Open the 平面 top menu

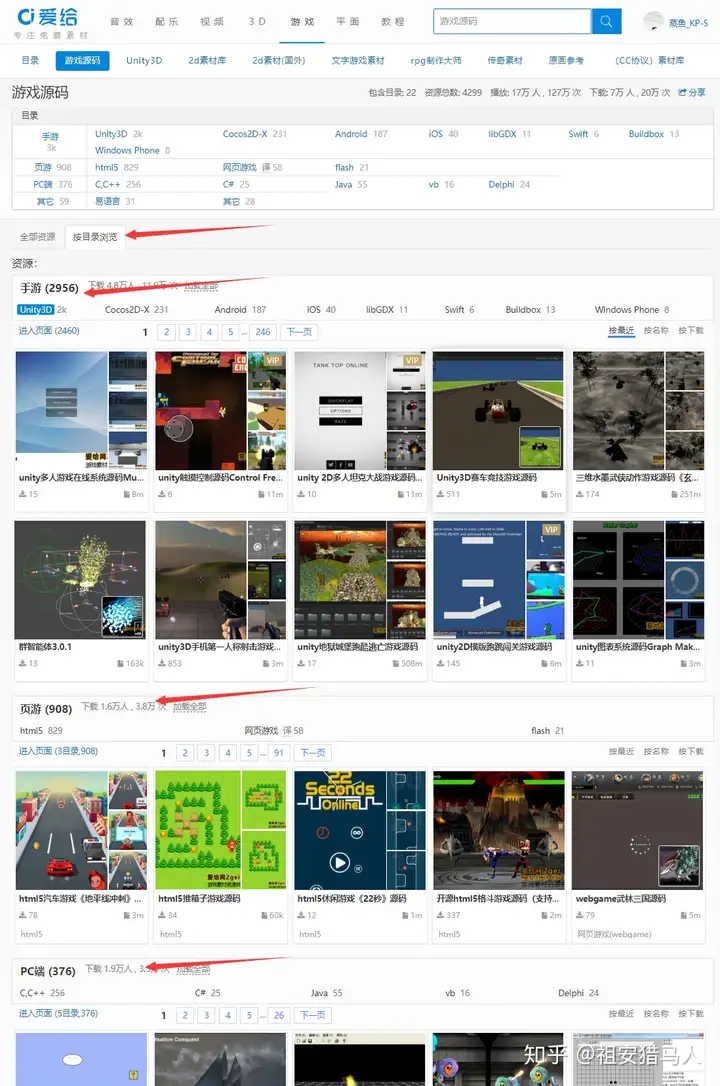348,21
